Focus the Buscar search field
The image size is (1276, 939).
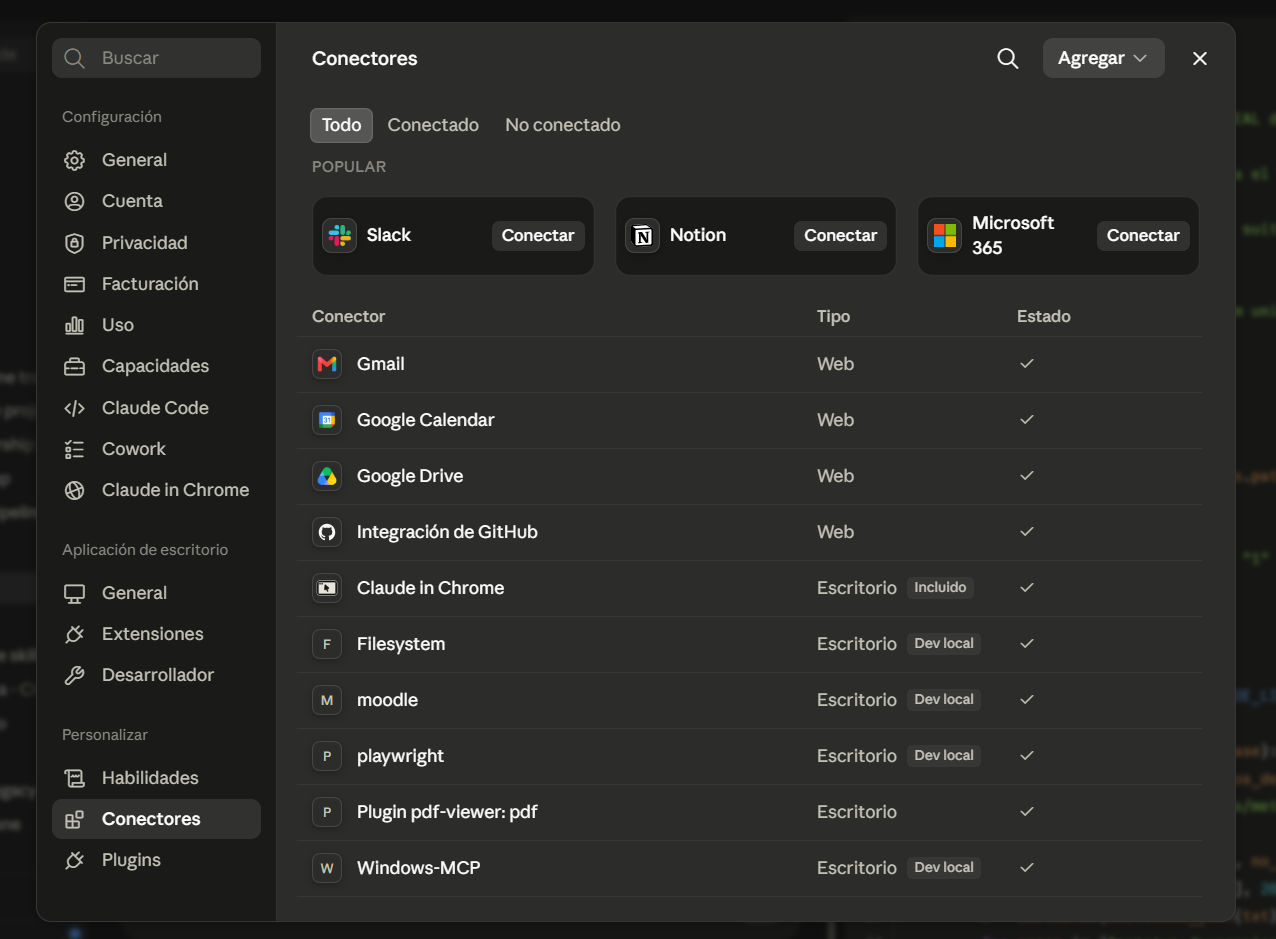pos(156,58)
